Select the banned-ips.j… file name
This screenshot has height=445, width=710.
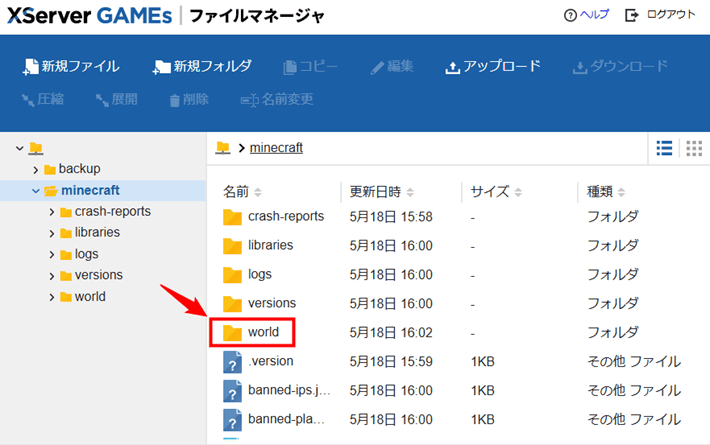(289, 390)
